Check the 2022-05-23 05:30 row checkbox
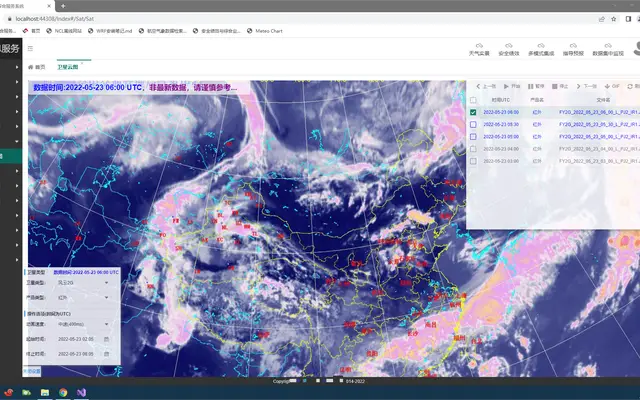 click(473, 124)
